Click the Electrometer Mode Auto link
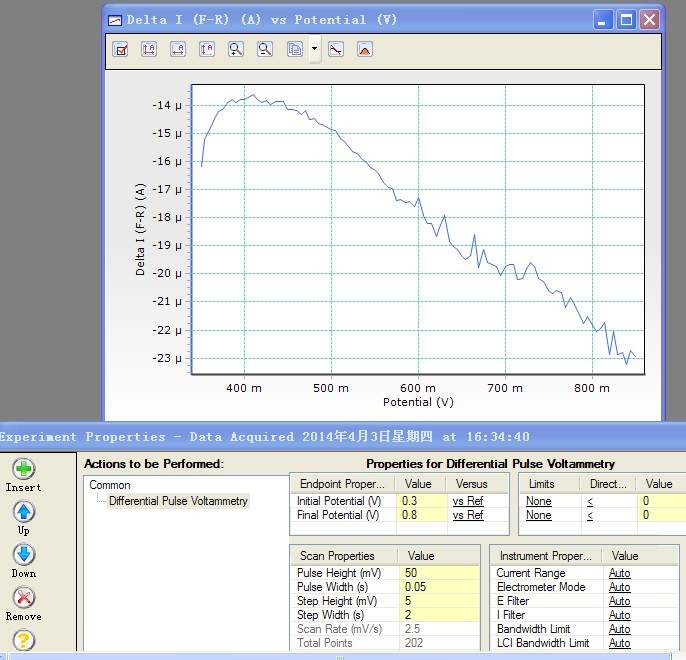Image resolution: width=686 pixels, height=660 pixels. (620, 587)
